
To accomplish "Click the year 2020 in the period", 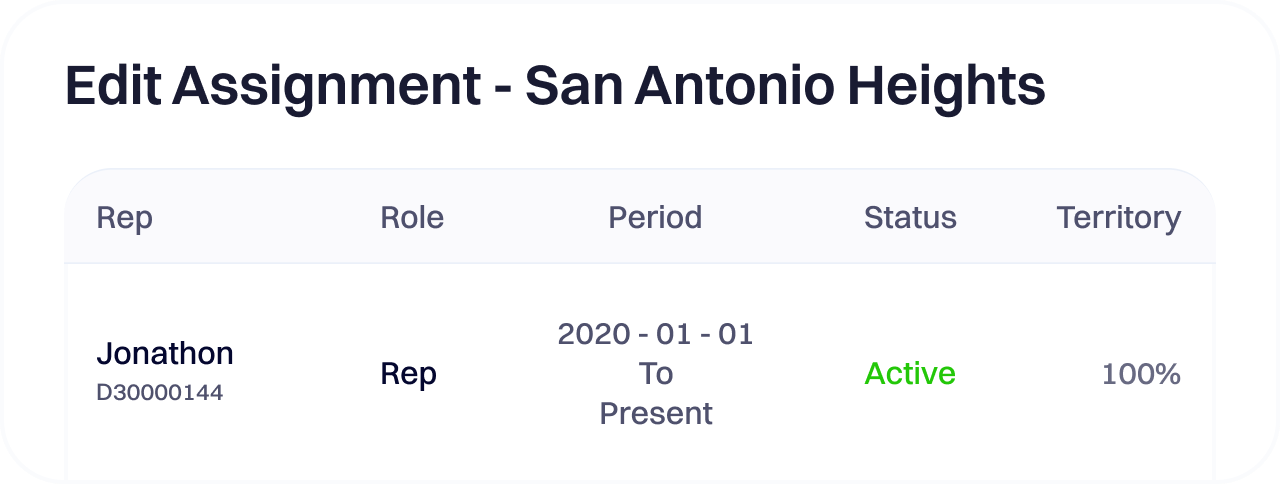I will [594, 334].
